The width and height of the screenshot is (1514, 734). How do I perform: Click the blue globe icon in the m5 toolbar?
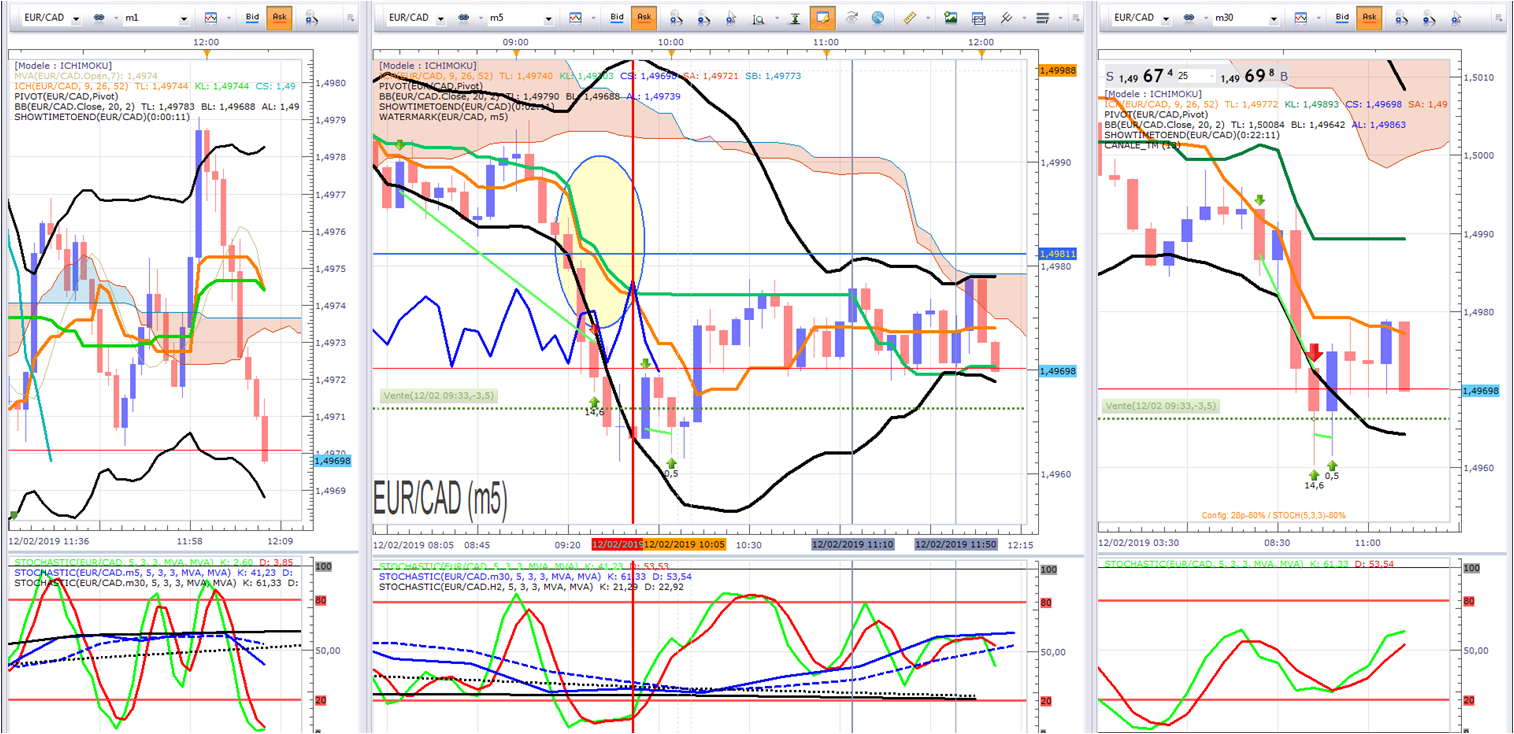tap(878, 18)
